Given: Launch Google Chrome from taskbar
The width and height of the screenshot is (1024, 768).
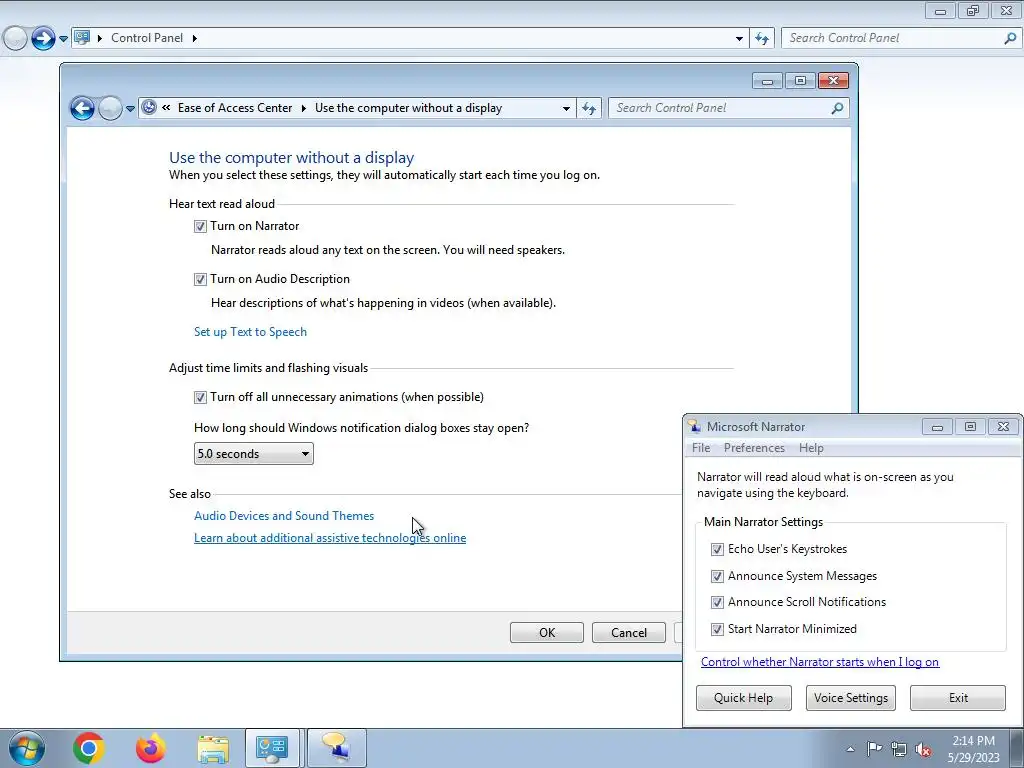Looking at the screenshot, I should [x=88, y=748].
